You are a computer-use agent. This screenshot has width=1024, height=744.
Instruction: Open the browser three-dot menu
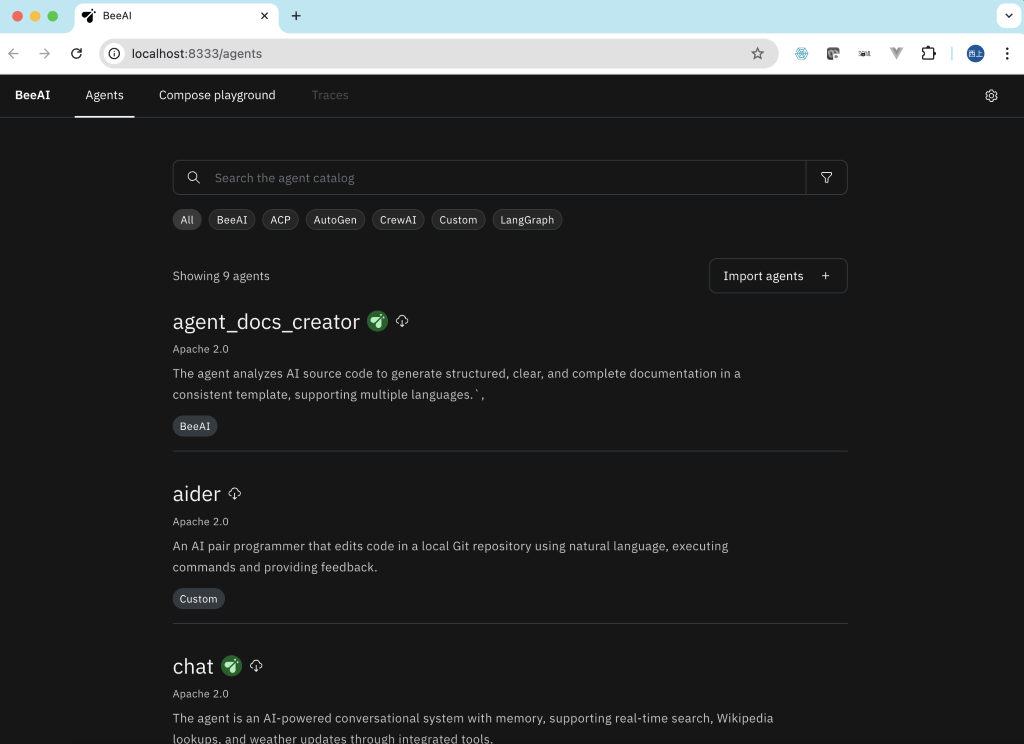click(1006, 54)
